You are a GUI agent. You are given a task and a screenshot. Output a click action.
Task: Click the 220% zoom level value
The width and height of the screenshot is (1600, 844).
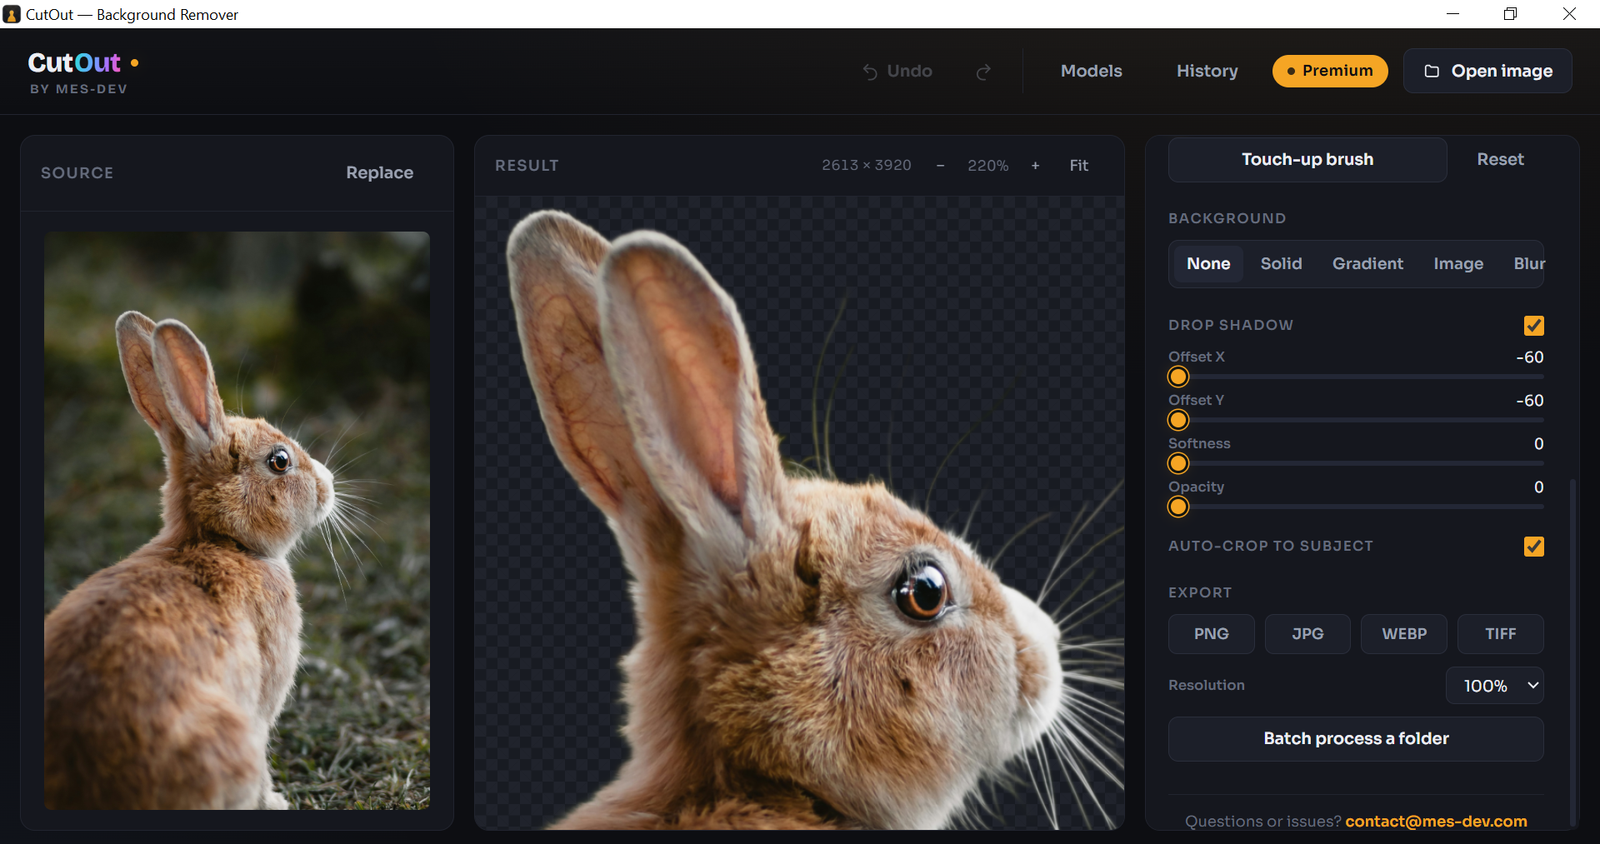click(x=988, y=166)
